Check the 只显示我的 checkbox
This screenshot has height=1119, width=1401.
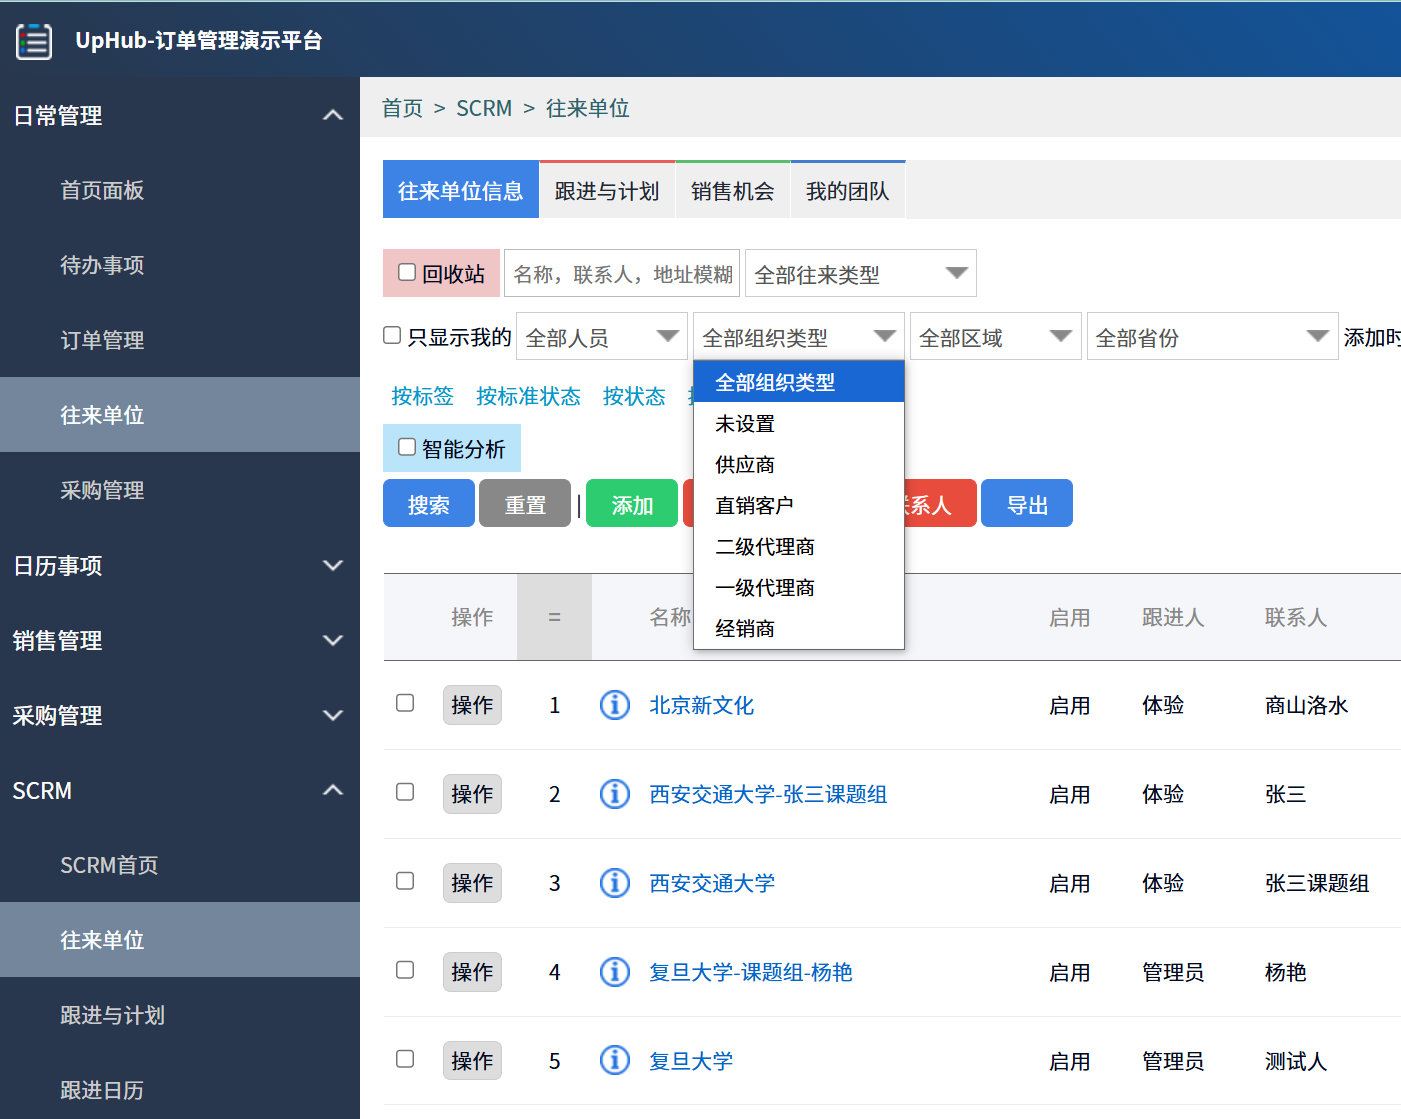pos(391,335)
